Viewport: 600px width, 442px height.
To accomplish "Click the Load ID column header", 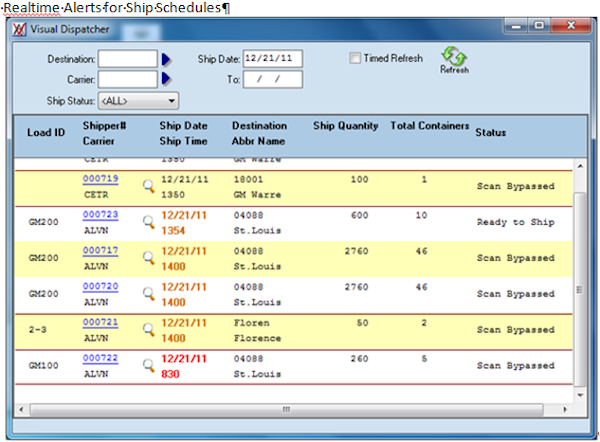I will click(x=46, y=133).
